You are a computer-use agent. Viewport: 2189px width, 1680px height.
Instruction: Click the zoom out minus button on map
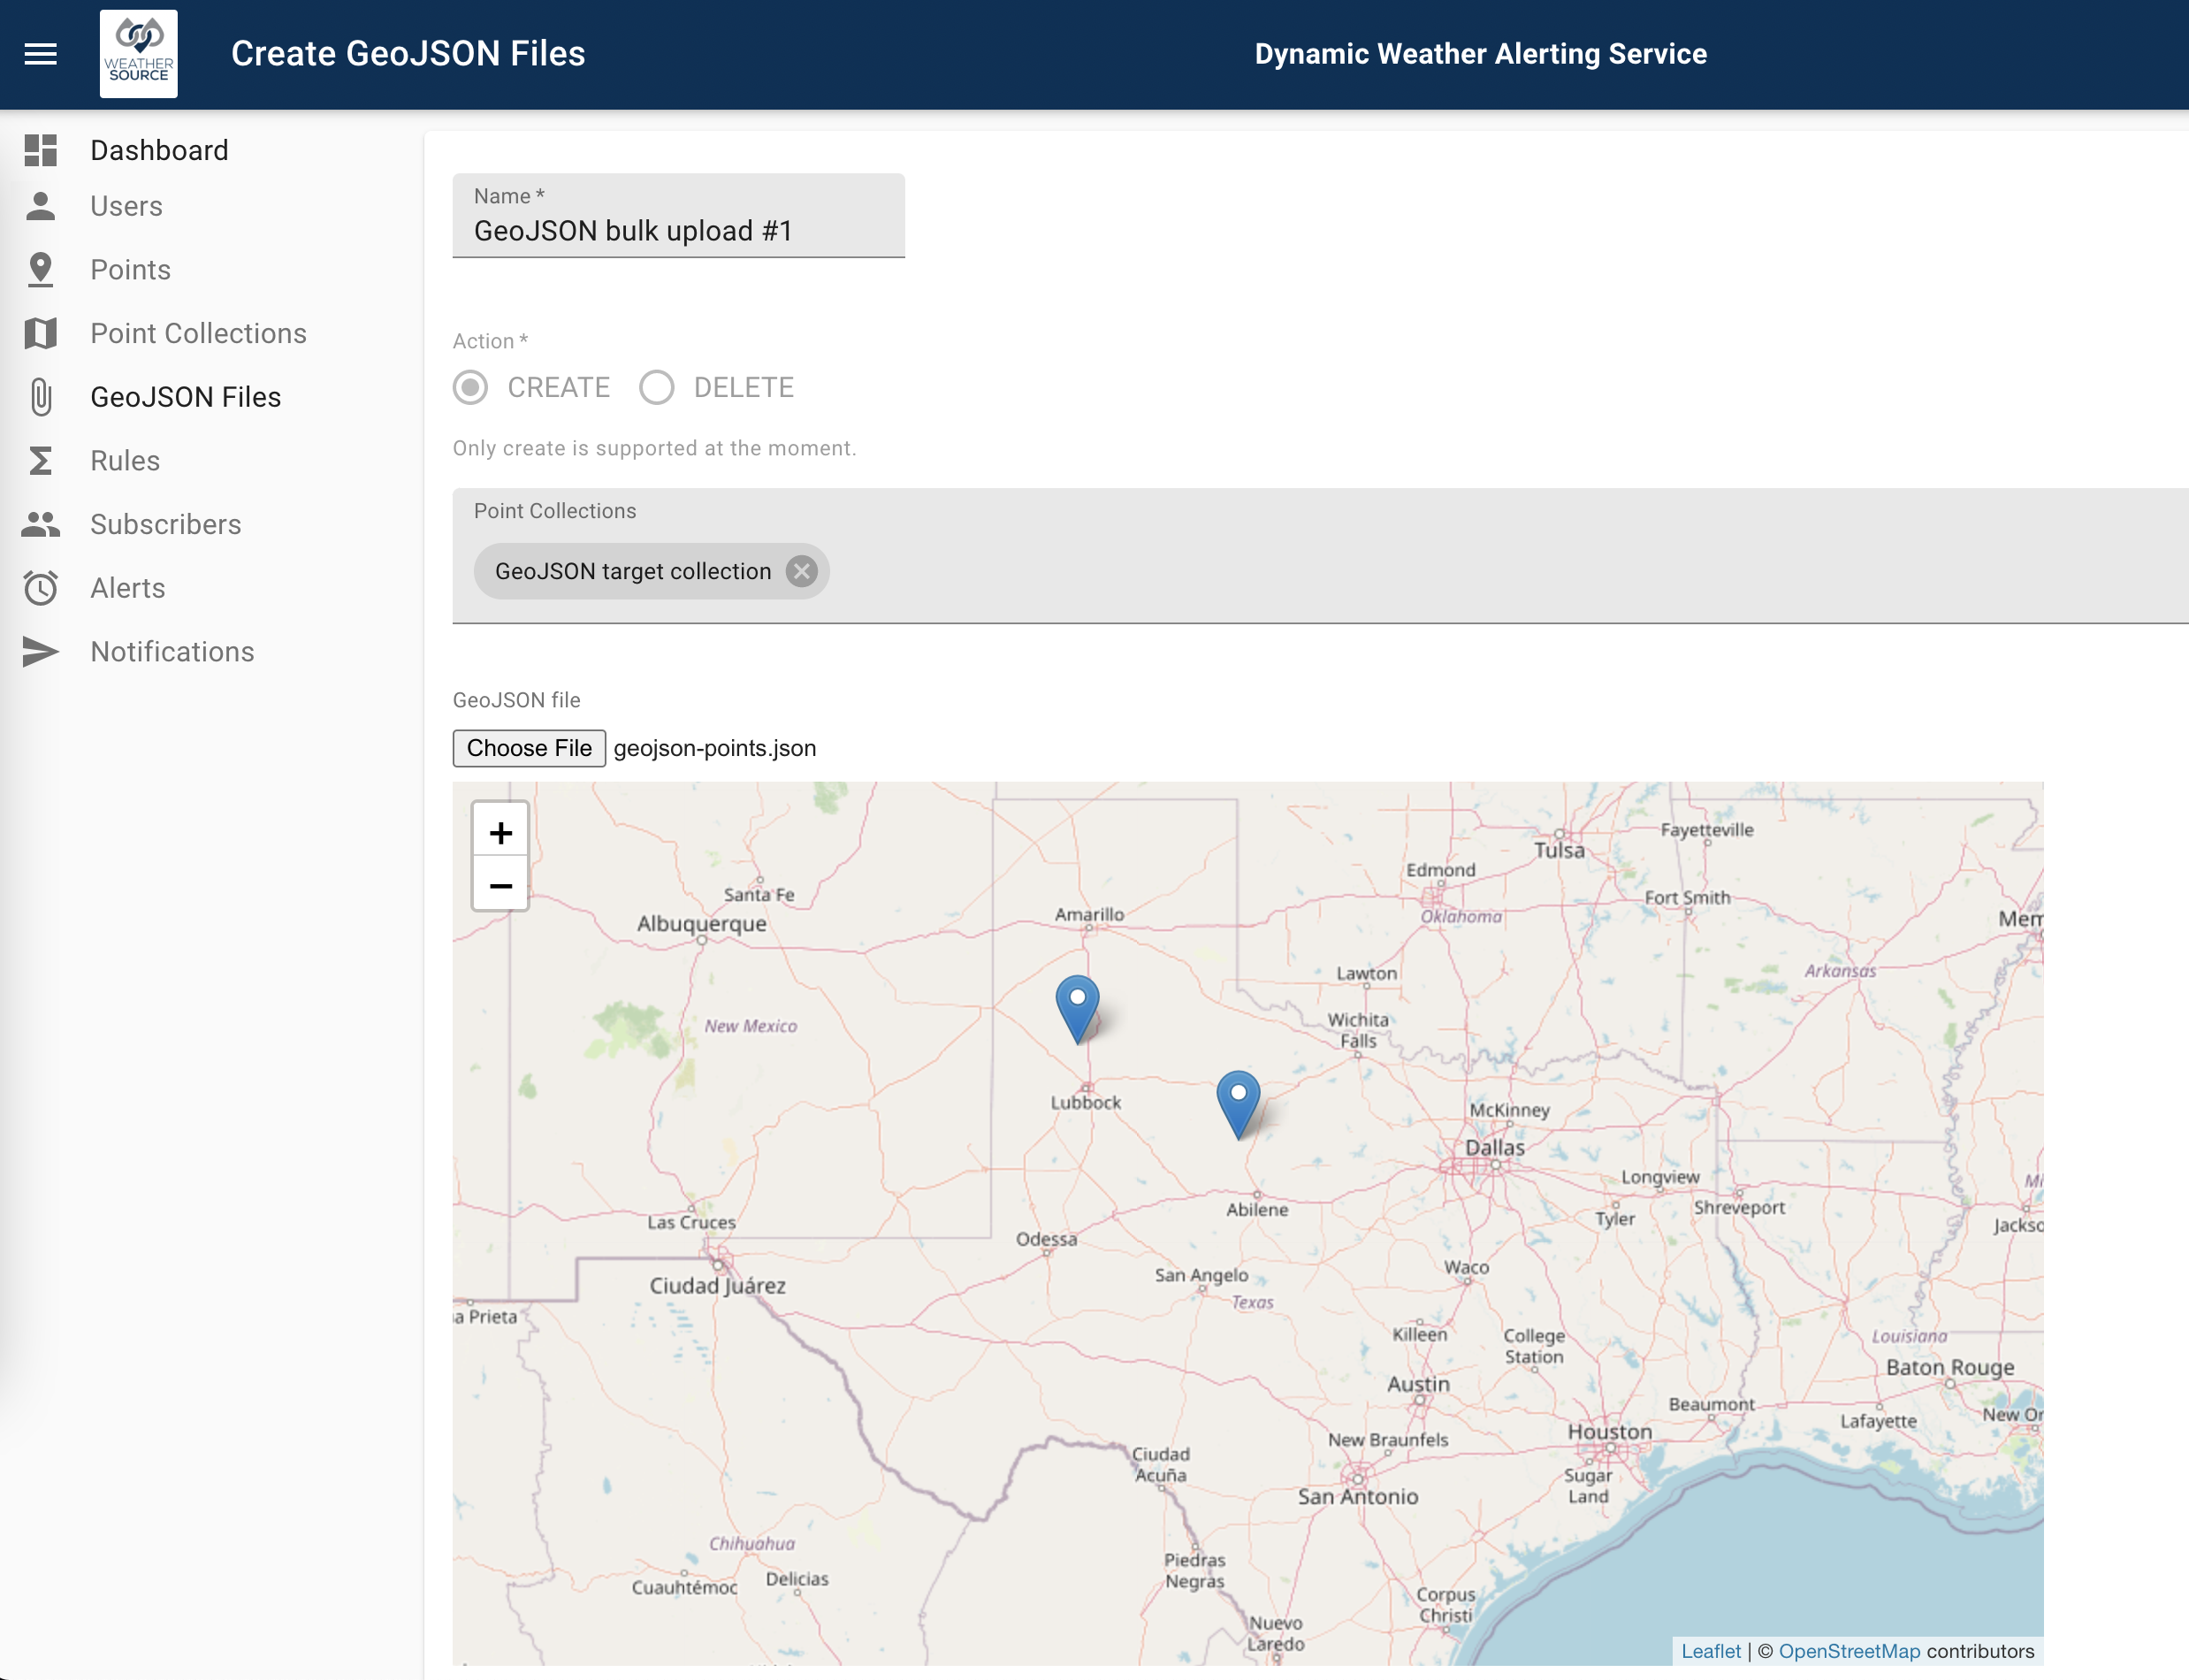point(501,886)
